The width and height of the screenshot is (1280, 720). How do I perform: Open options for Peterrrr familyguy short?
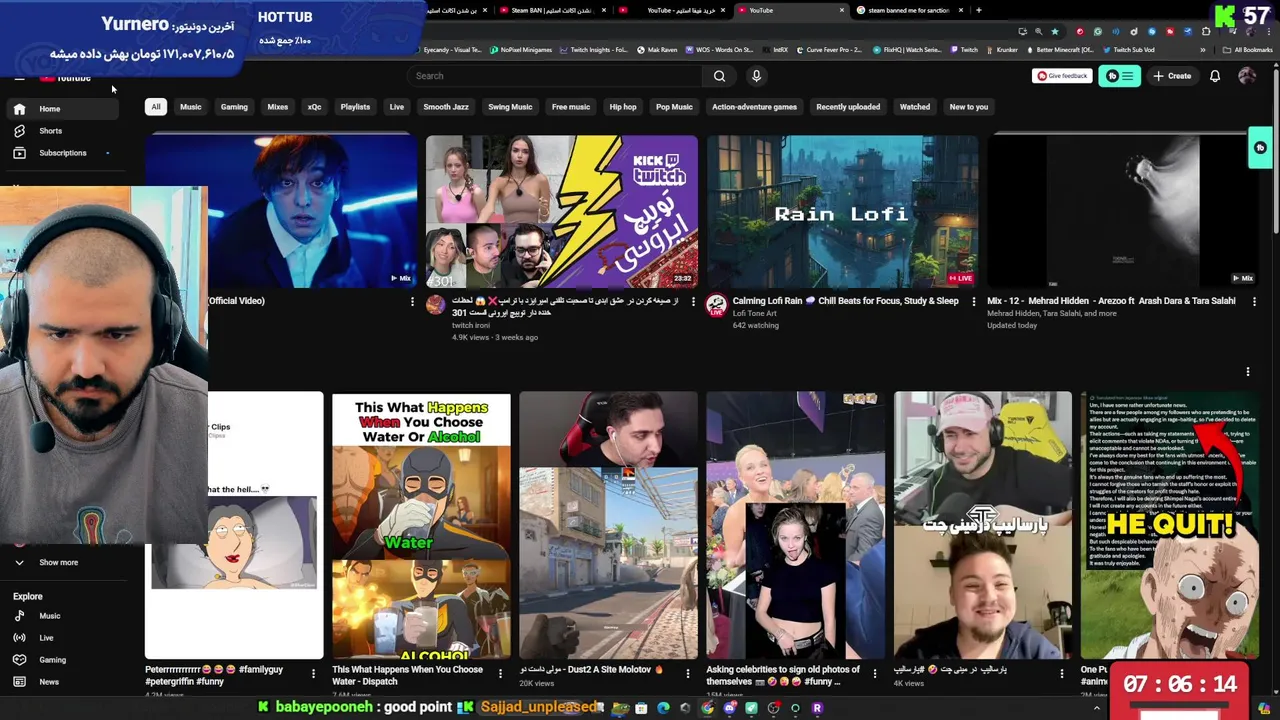(x=313, y=674)
